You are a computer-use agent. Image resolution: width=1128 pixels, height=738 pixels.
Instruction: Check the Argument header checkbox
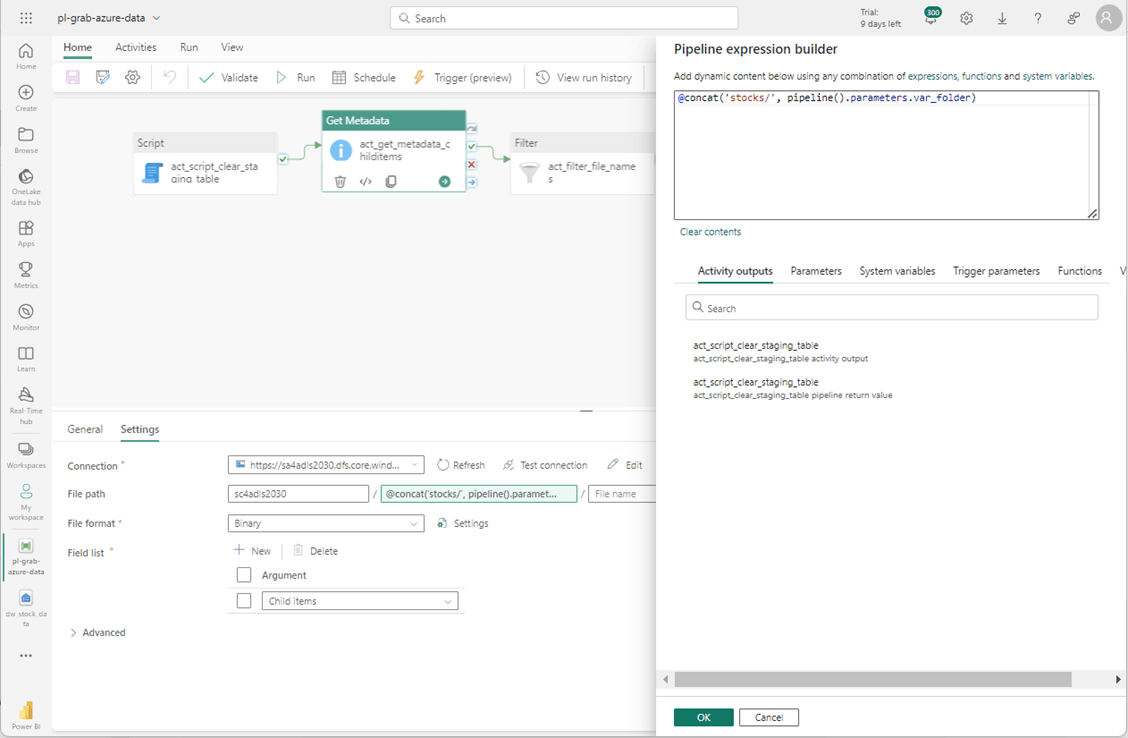coord(244,575)
